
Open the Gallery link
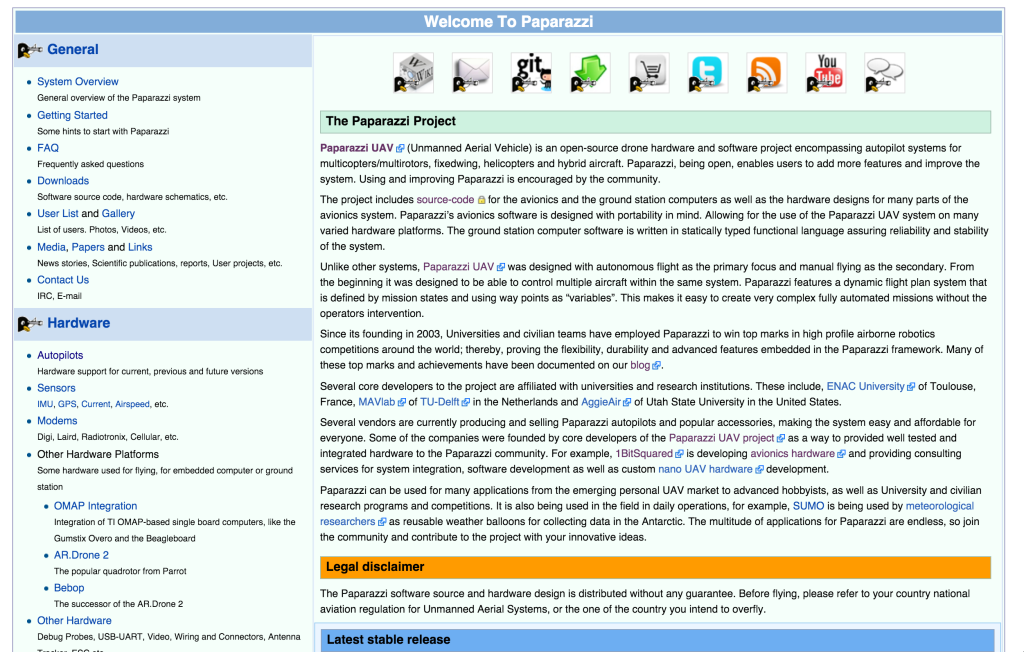(118, 214)
